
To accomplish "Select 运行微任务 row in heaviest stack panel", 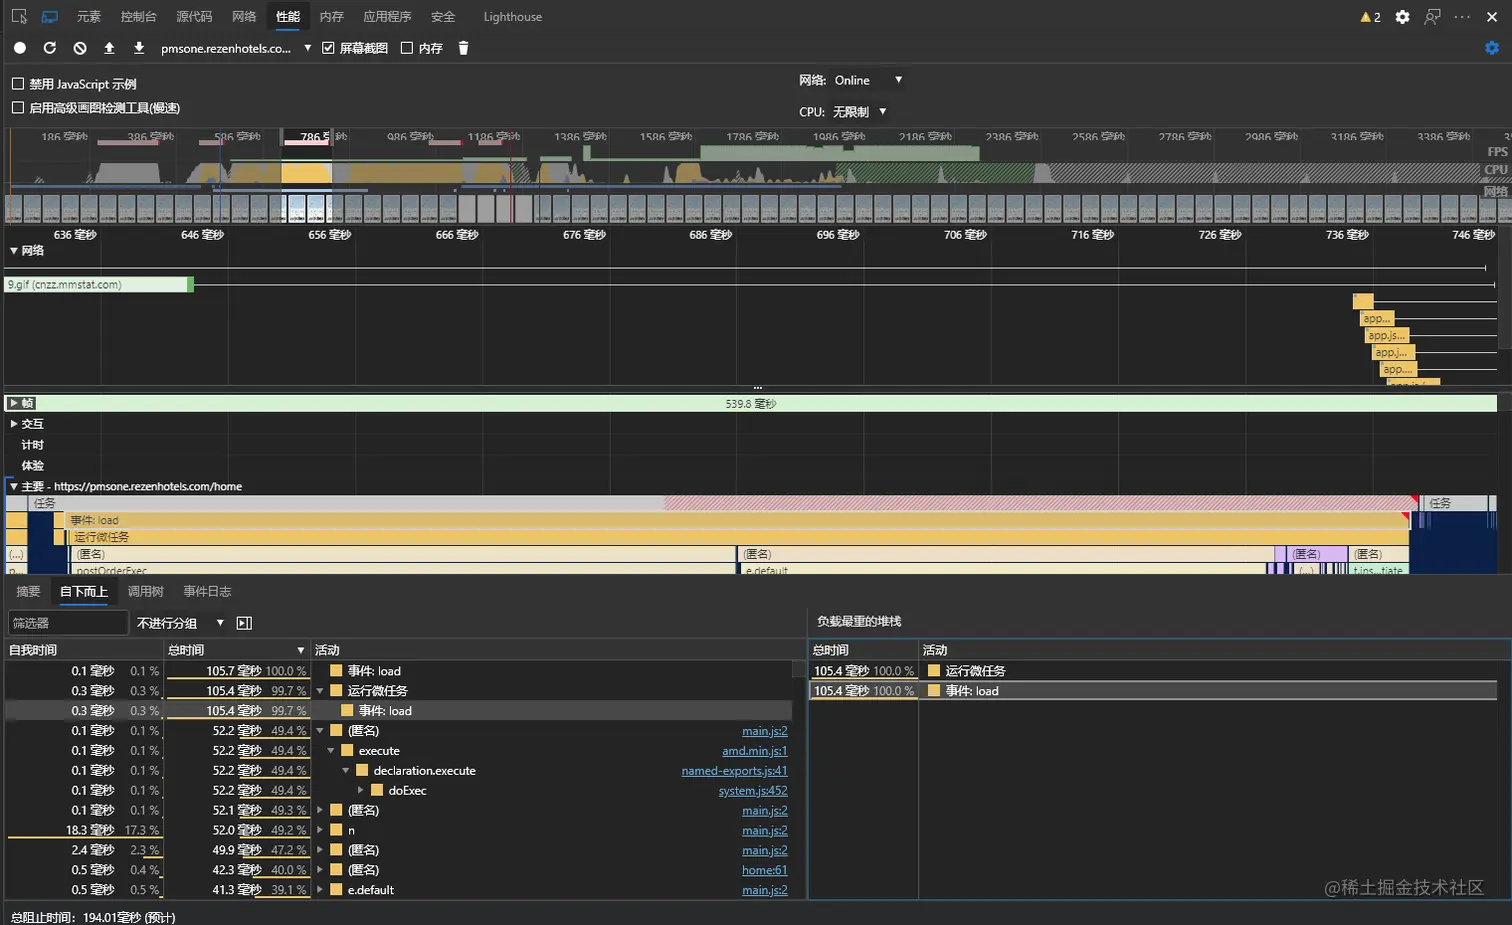I will (1153, 671).
